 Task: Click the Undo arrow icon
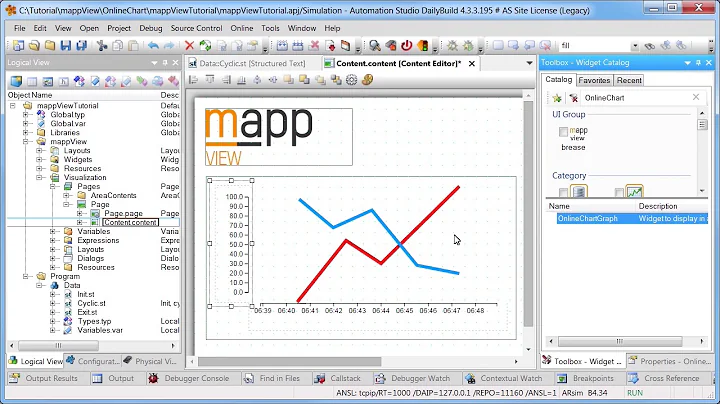tap(153, 45)
